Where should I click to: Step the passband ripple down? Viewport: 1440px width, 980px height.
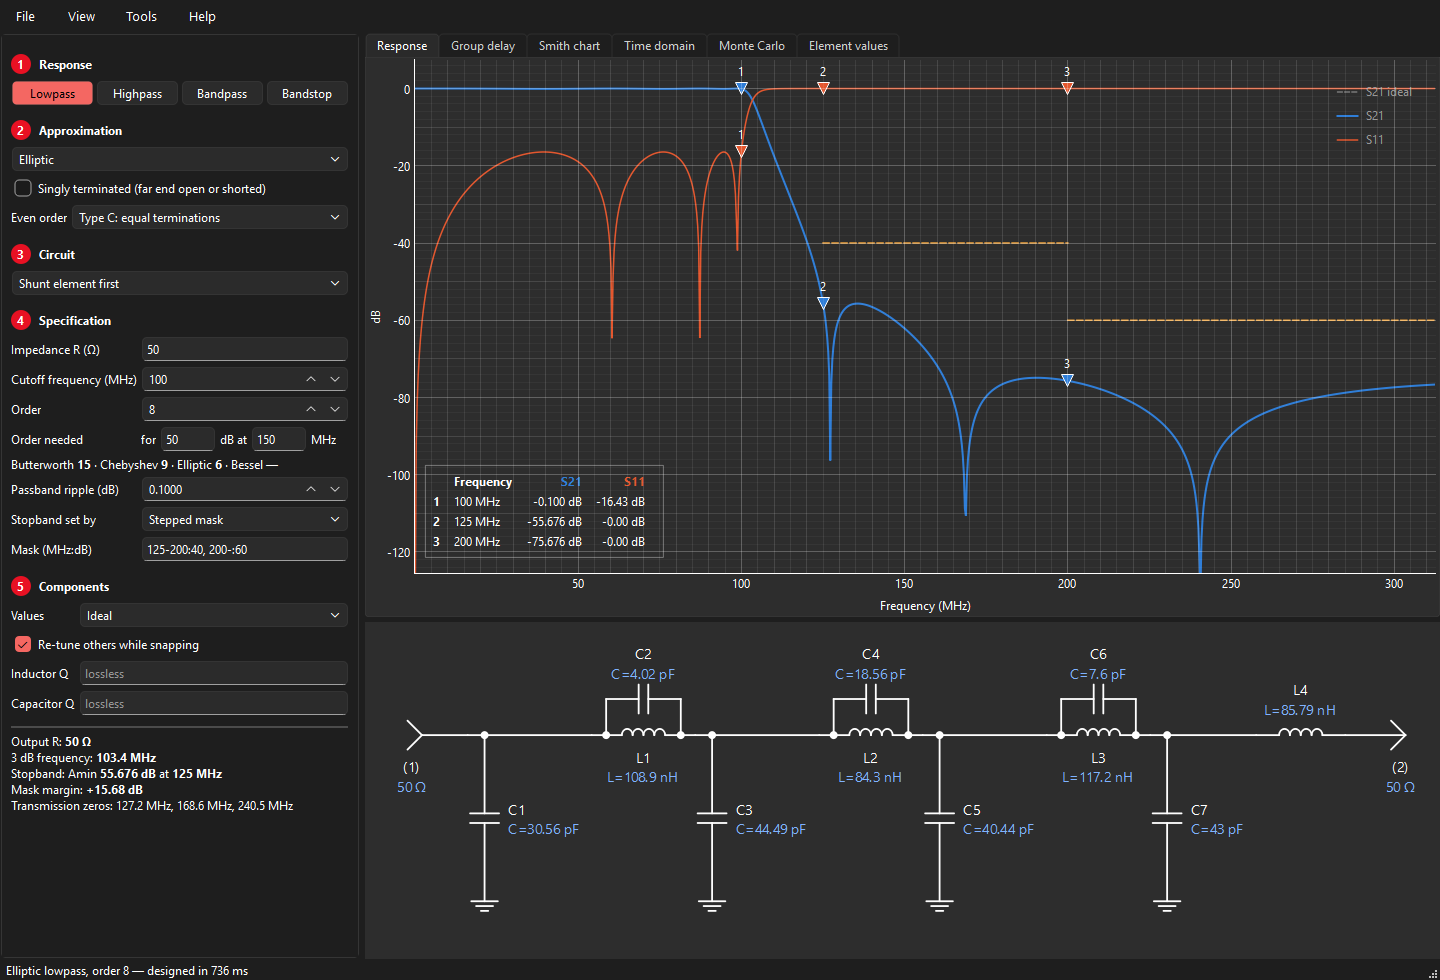335,490
